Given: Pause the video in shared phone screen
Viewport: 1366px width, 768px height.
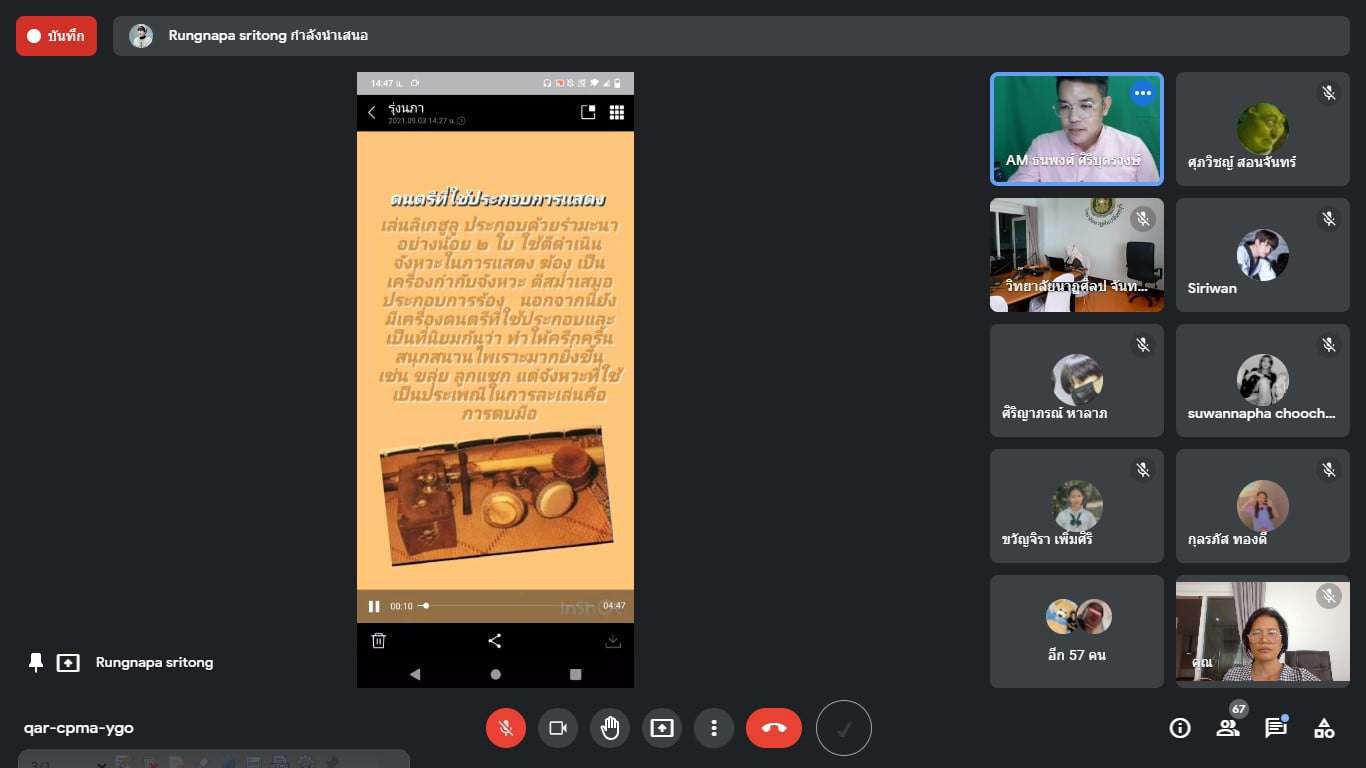Looking at the screenshot, I should click(374, 606).
